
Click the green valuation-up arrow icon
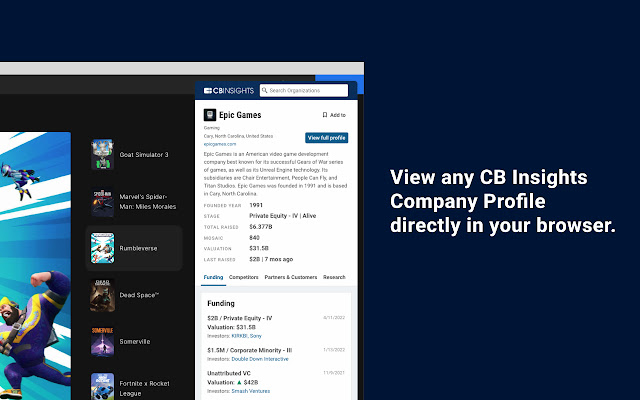click(239, 382)
